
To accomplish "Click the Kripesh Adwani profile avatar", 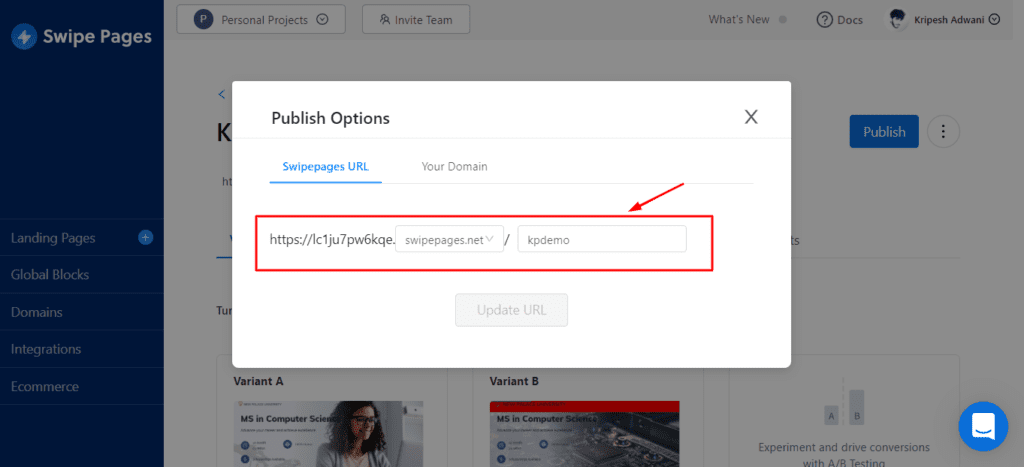I will pos(897,20).
